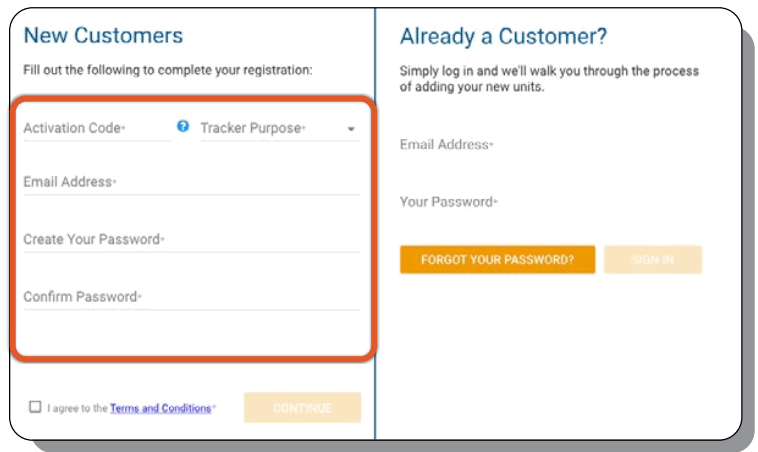Select the Create Your Password field

[190, 240]
